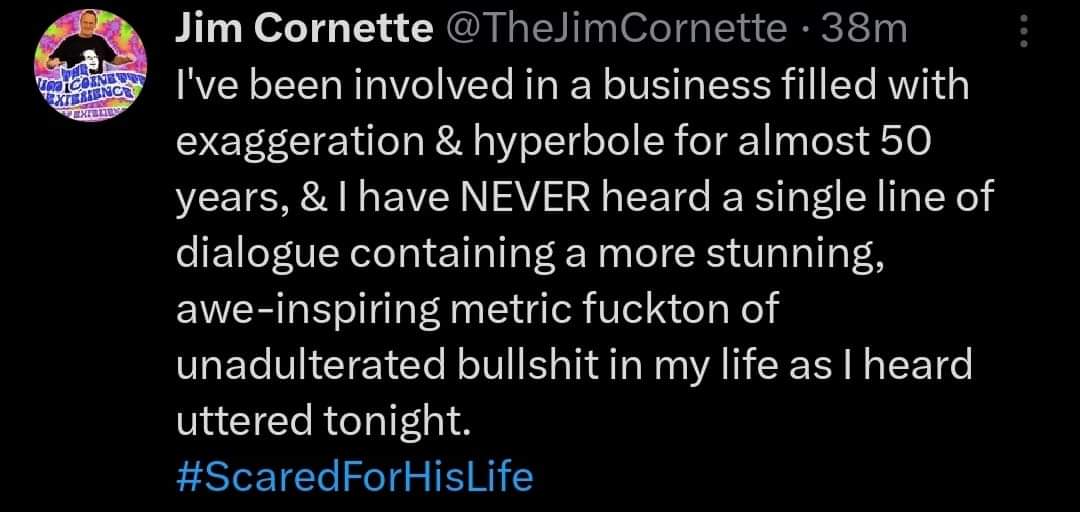Screen dimensions: 1080x512
Task: Click the phrase "uttered tonight." in the tweet
Action: [x=322, y=422]
